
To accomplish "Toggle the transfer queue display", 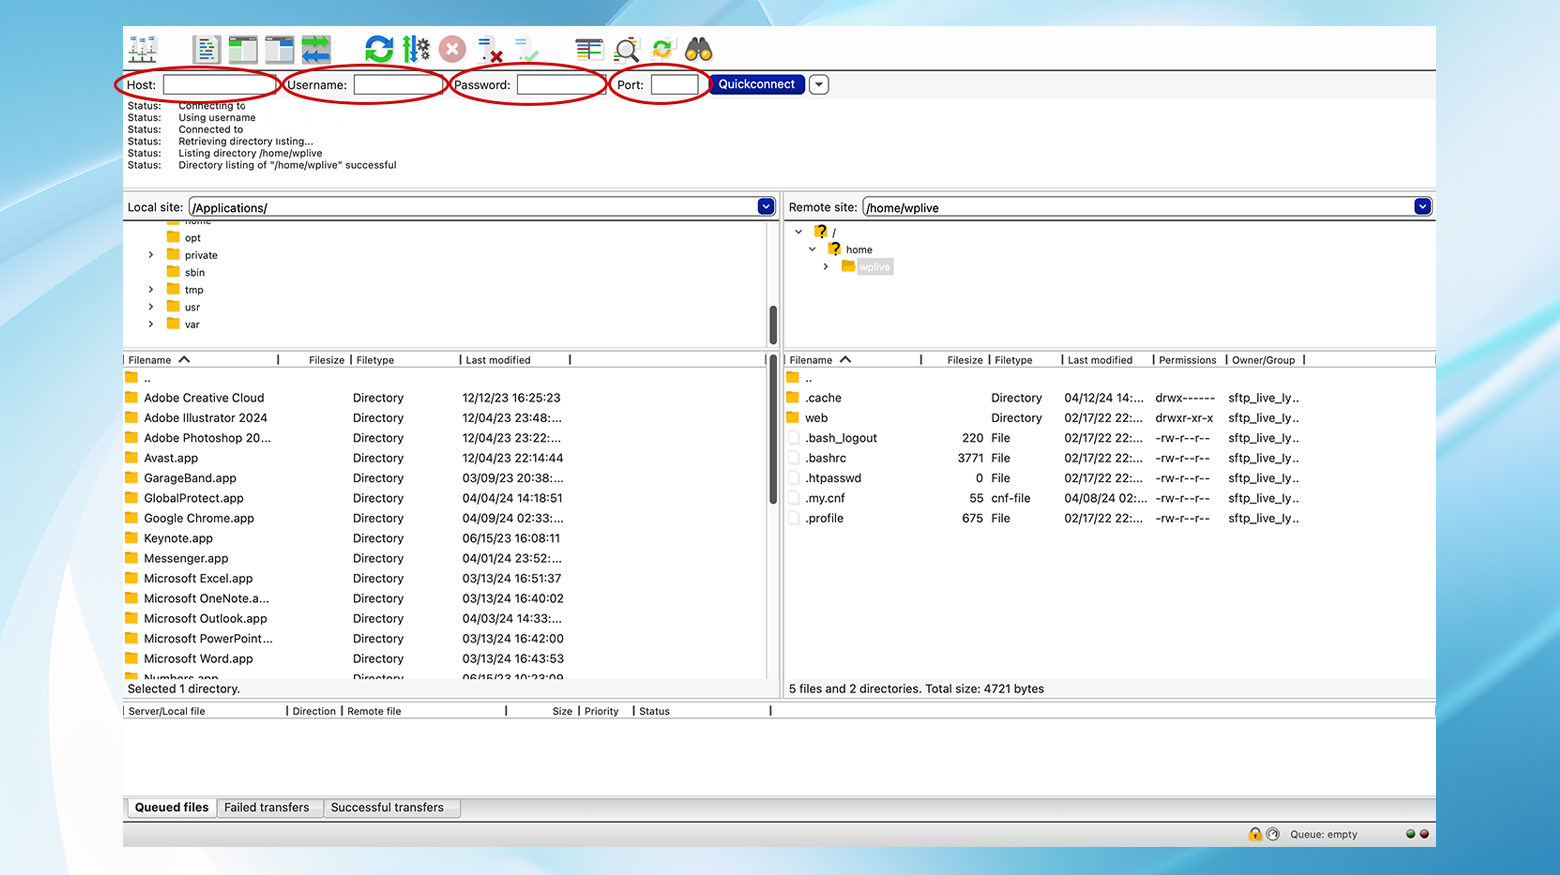I will click(x=316, y=49).
